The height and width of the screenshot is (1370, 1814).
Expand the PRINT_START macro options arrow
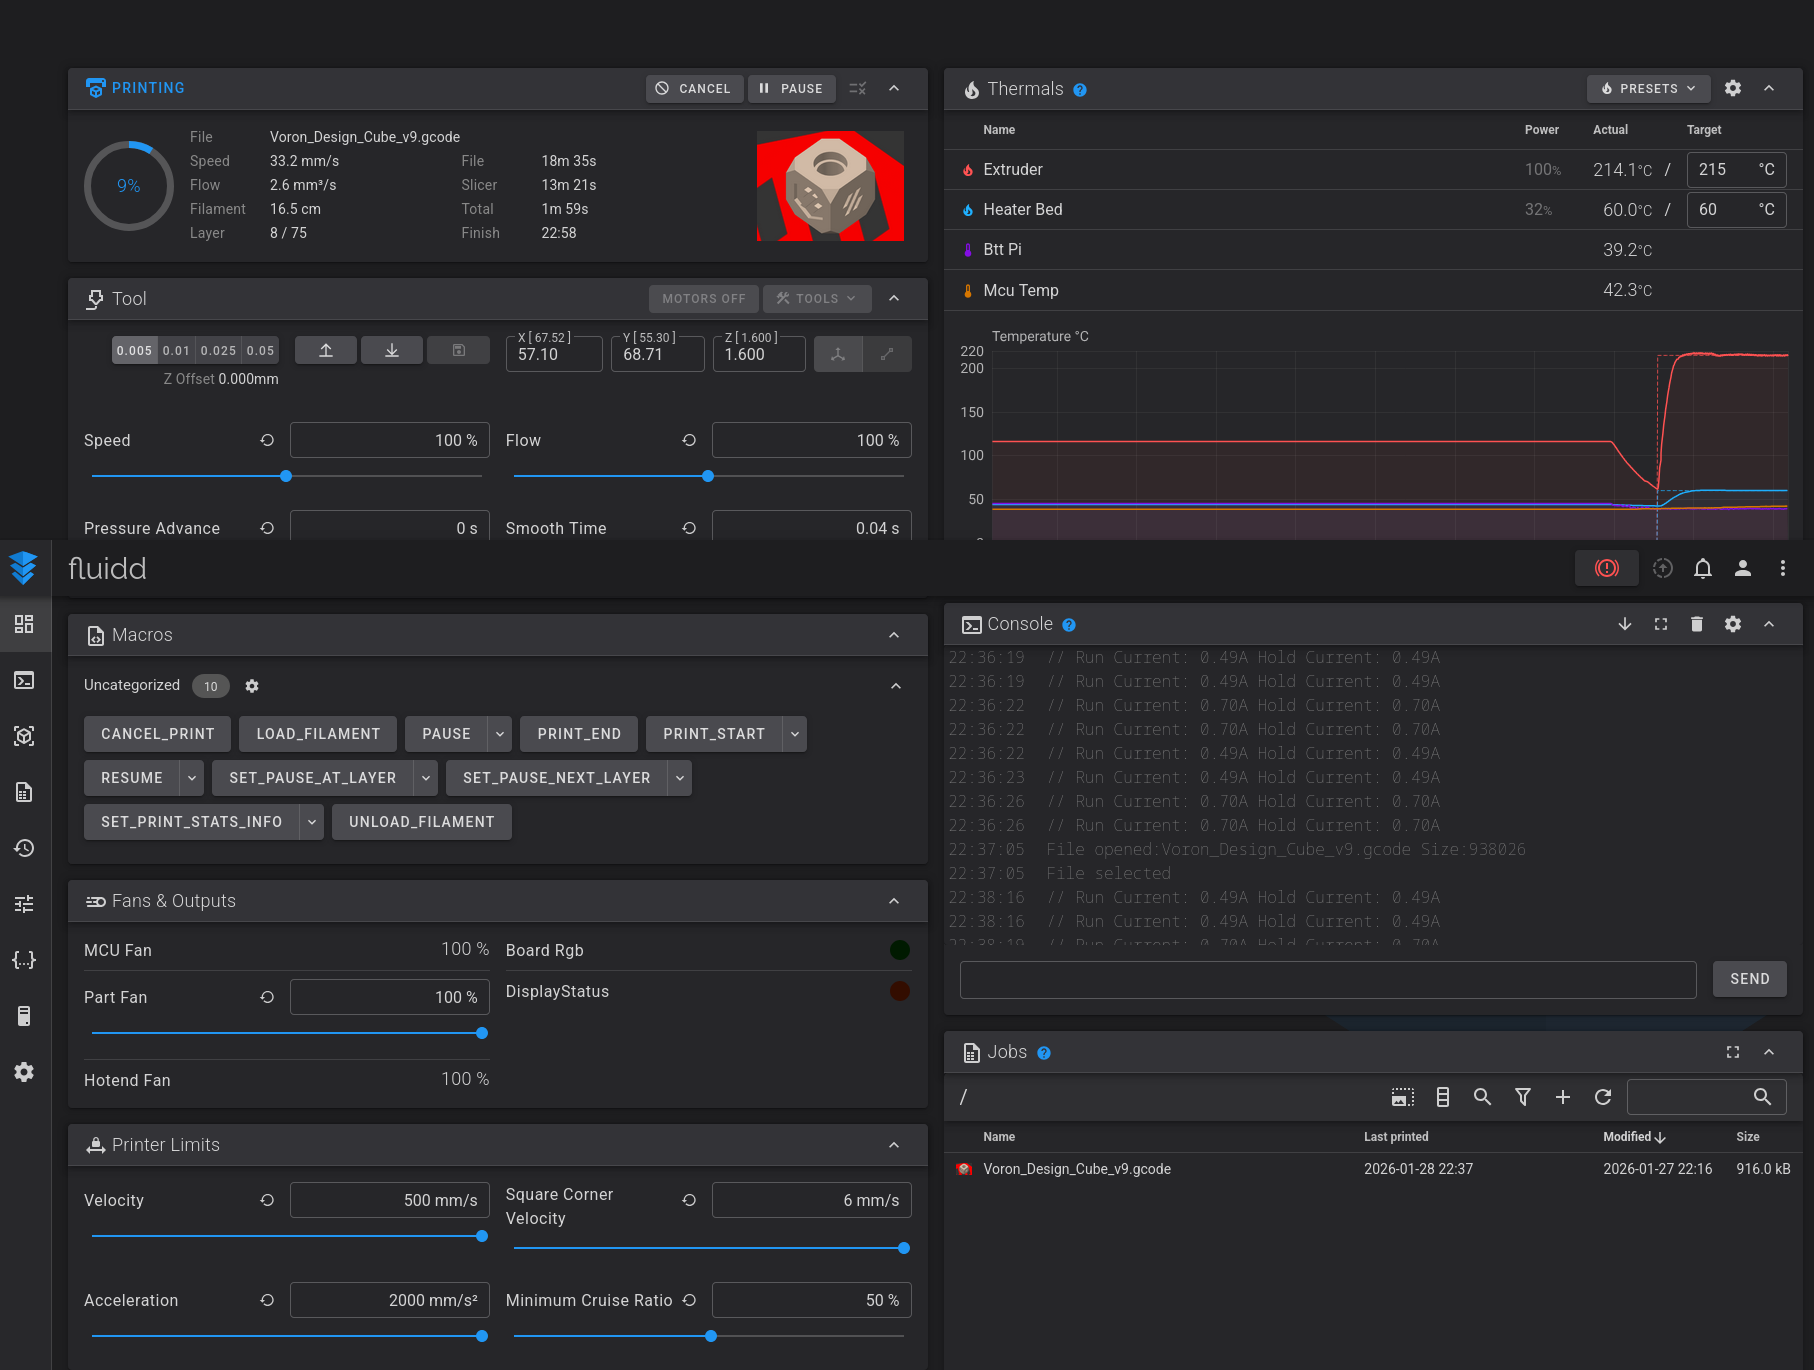795,734
